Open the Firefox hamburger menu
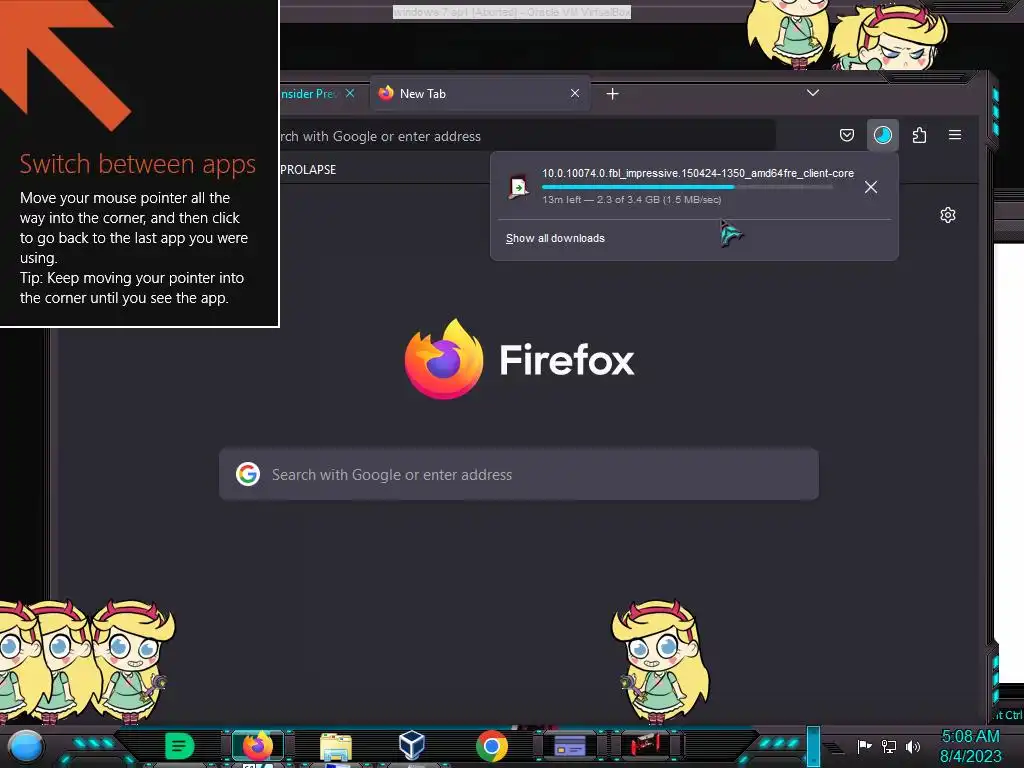This screenshot has width=1024, height=768. (955, 135)
